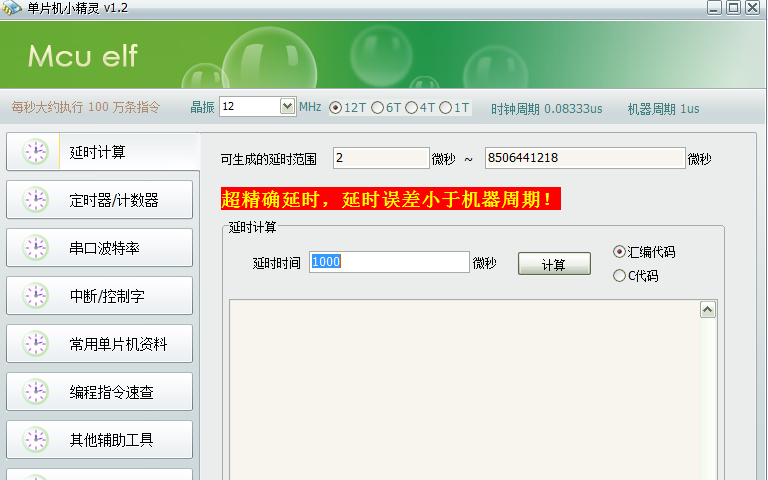Click the 计算 button
The height and width of the screenshot is (480, 768).
click(554, 264)
